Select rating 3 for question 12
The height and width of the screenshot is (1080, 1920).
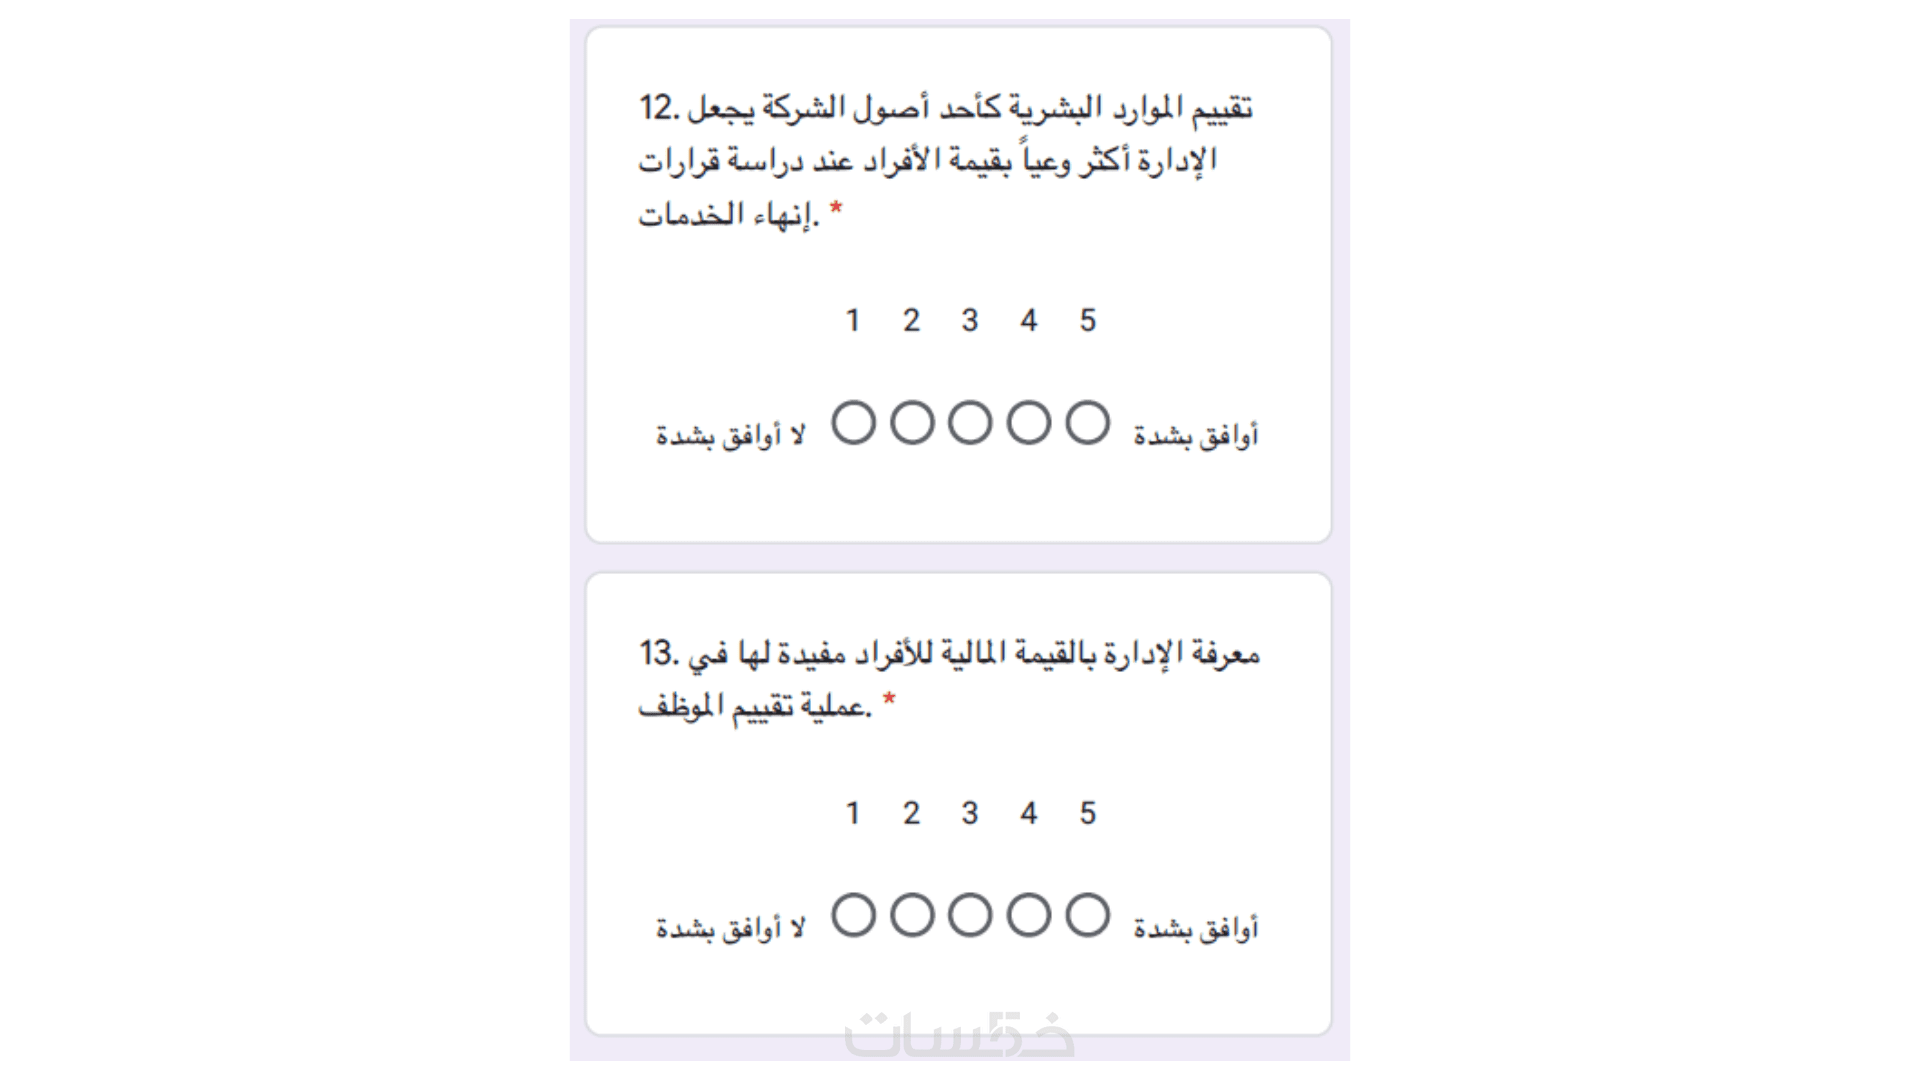(x=970, y=423)
